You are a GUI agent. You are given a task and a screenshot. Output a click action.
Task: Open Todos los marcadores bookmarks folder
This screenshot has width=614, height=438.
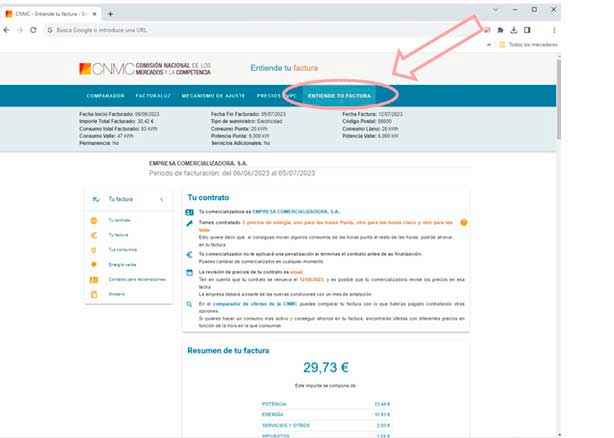529,45
